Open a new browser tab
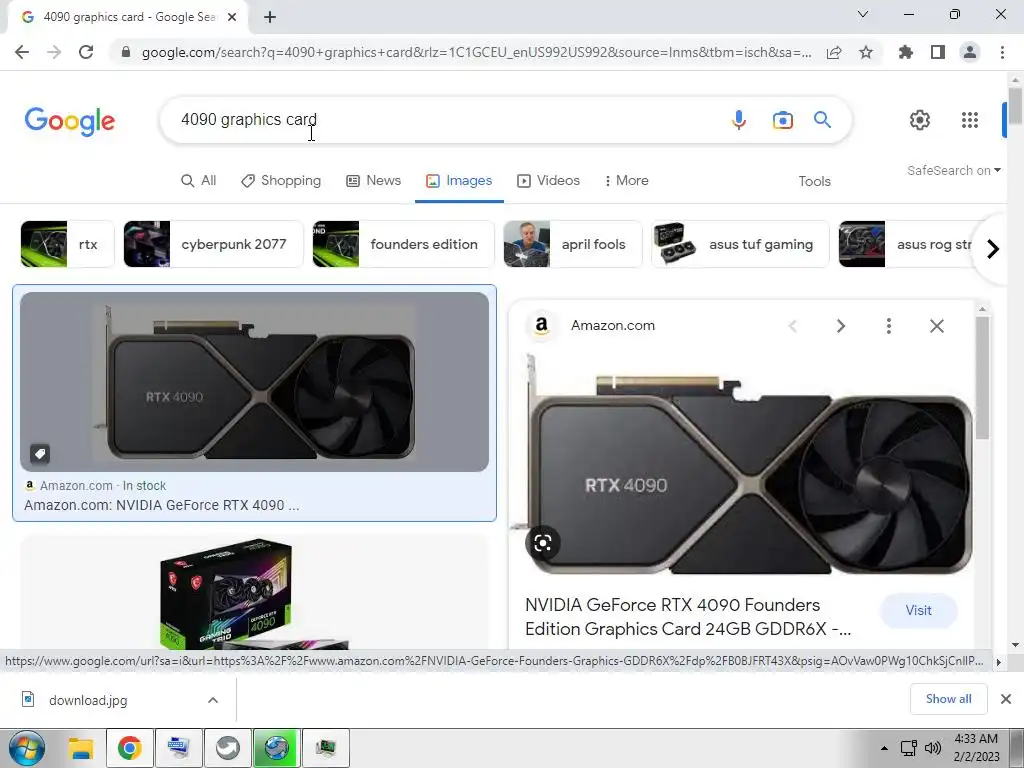The height and width of the screenshot is (768, 1024). [270, 17]
